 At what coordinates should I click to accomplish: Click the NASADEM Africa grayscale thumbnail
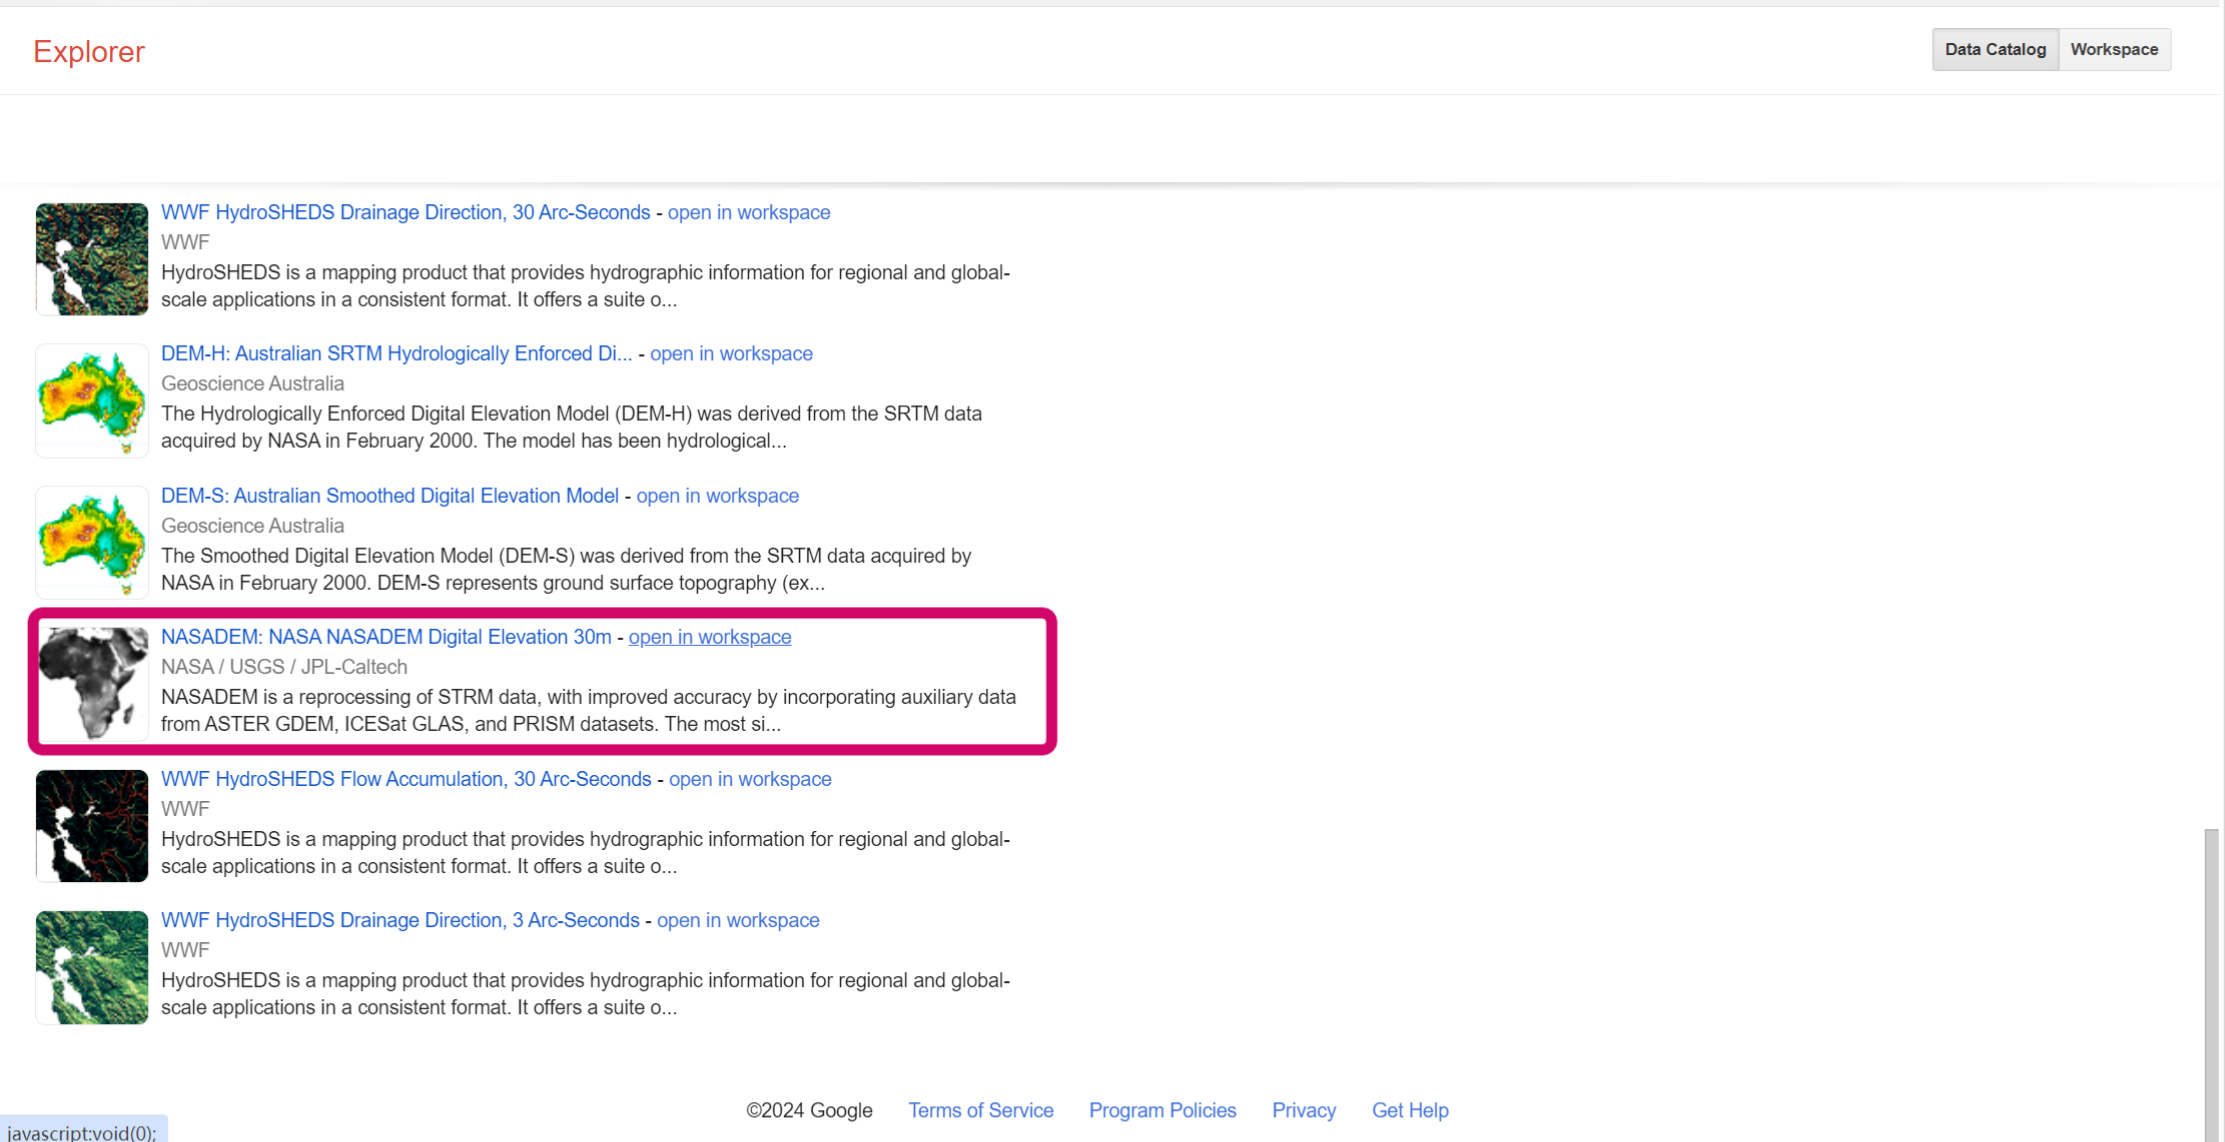click(x=92, y=683)
